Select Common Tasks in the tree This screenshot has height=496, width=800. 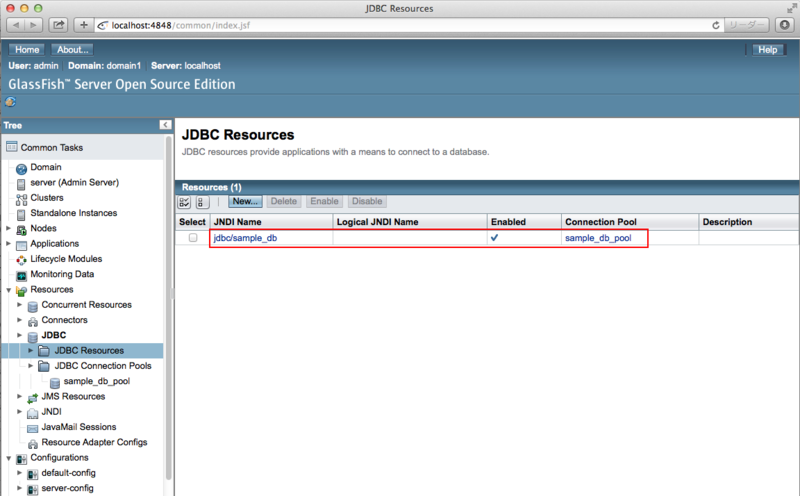[52, 147]
